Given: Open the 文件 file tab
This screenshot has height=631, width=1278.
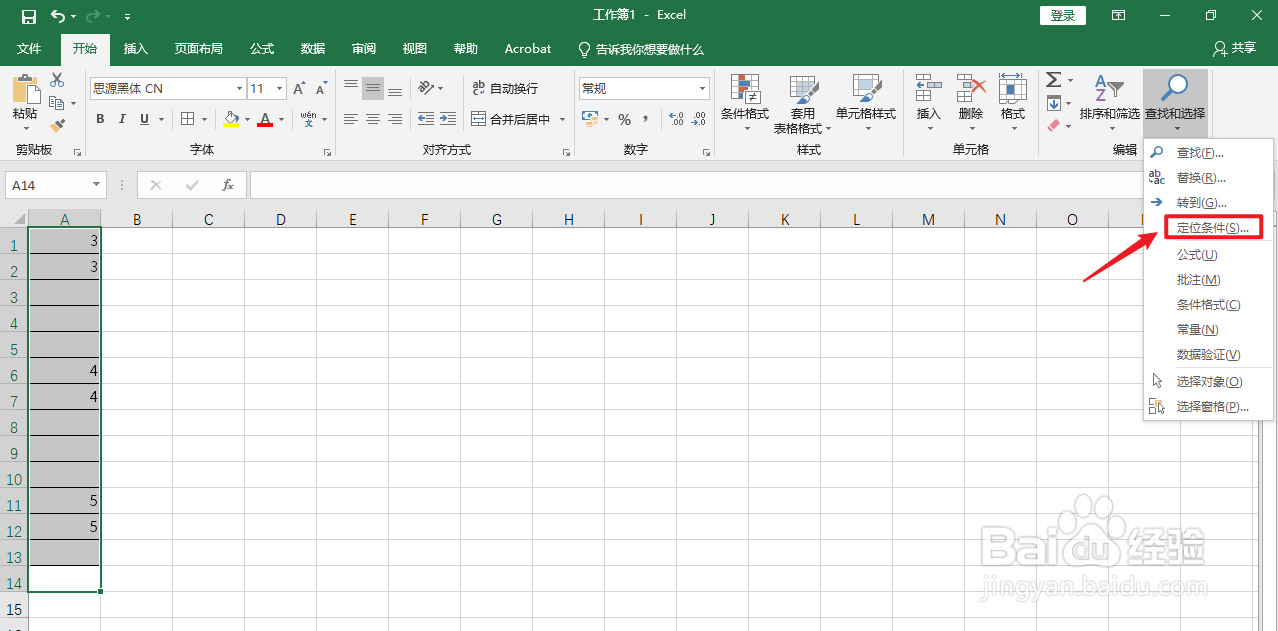Looking at the screenshot, I should [30, 49].
